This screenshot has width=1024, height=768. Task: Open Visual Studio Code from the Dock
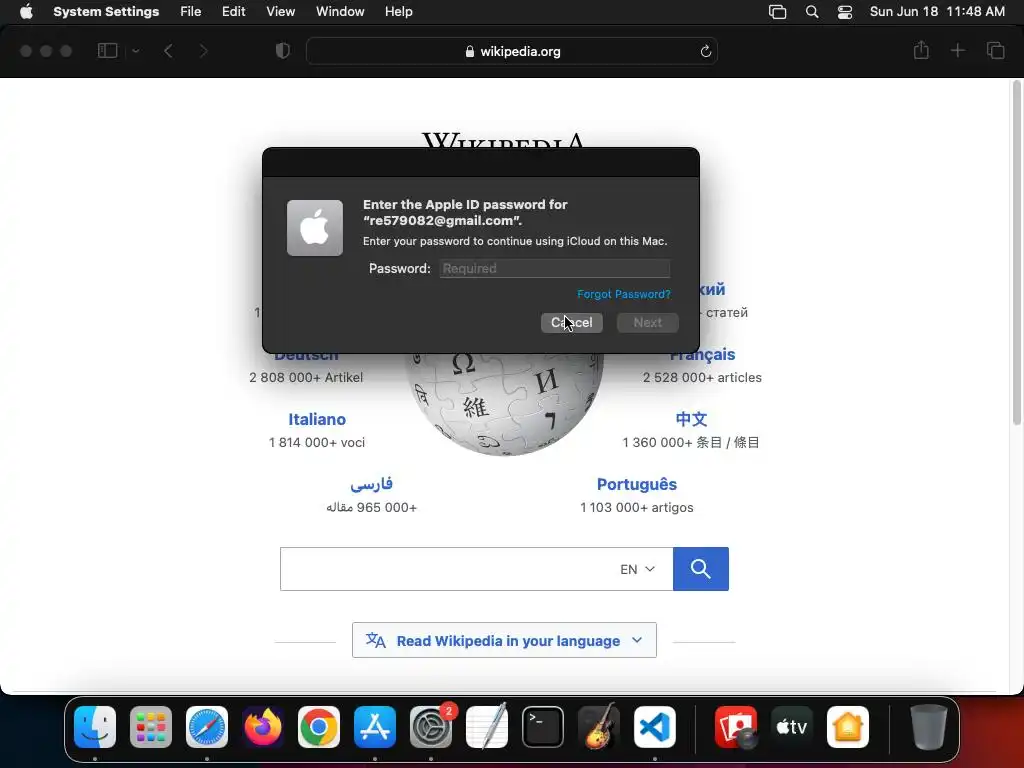[655, 727]
